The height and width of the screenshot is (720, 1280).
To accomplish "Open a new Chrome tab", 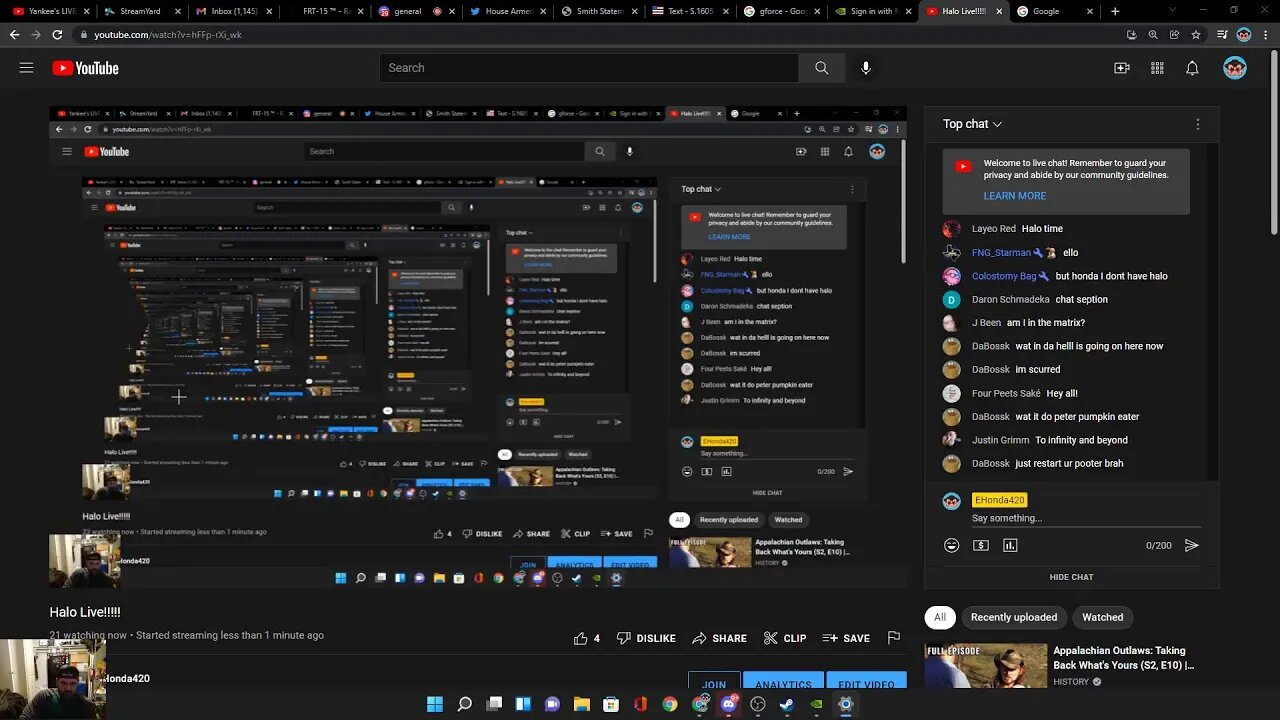I will [1115, 11].
